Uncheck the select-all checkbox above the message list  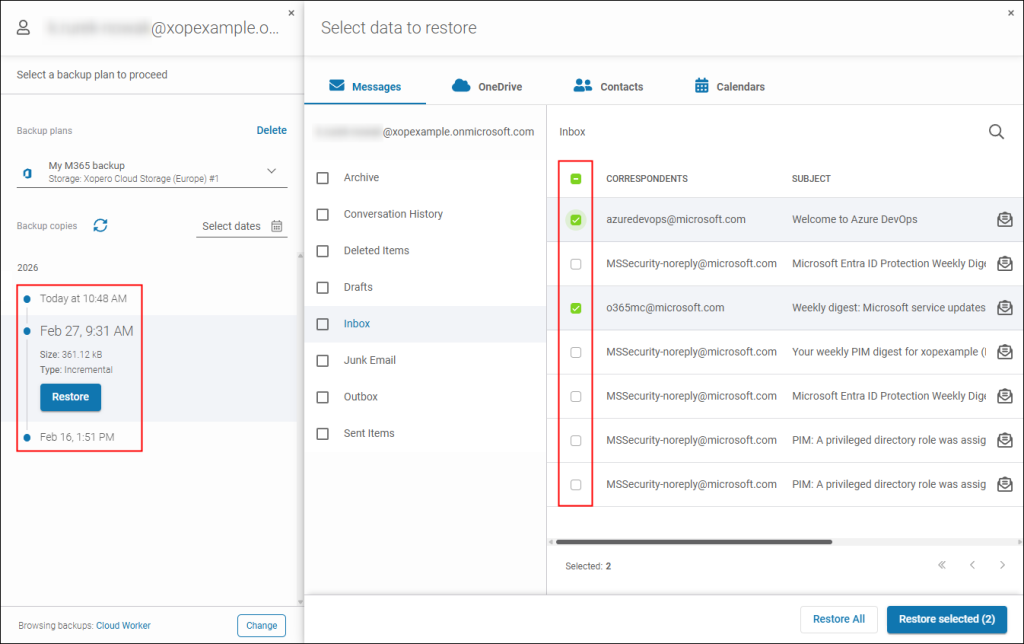coord(575,178)
